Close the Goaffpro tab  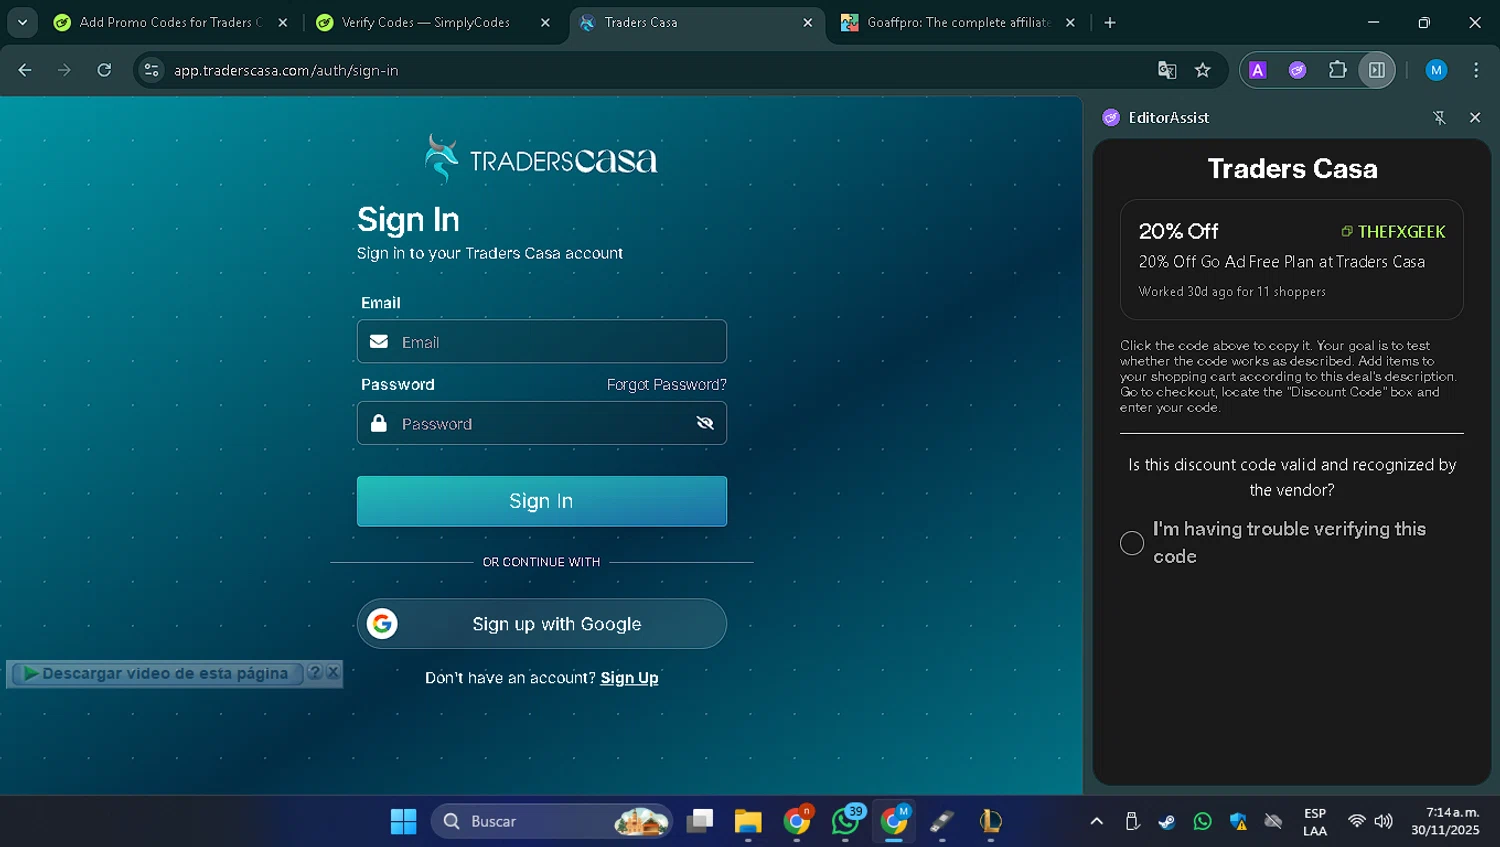tap(1070, 22)
